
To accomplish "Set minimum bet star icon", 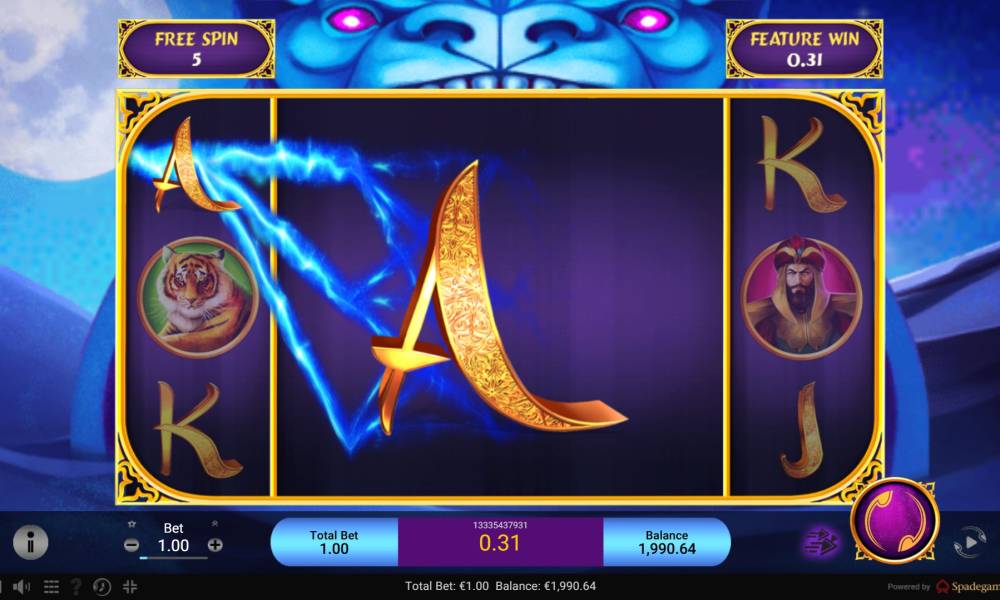I will 132,524.
